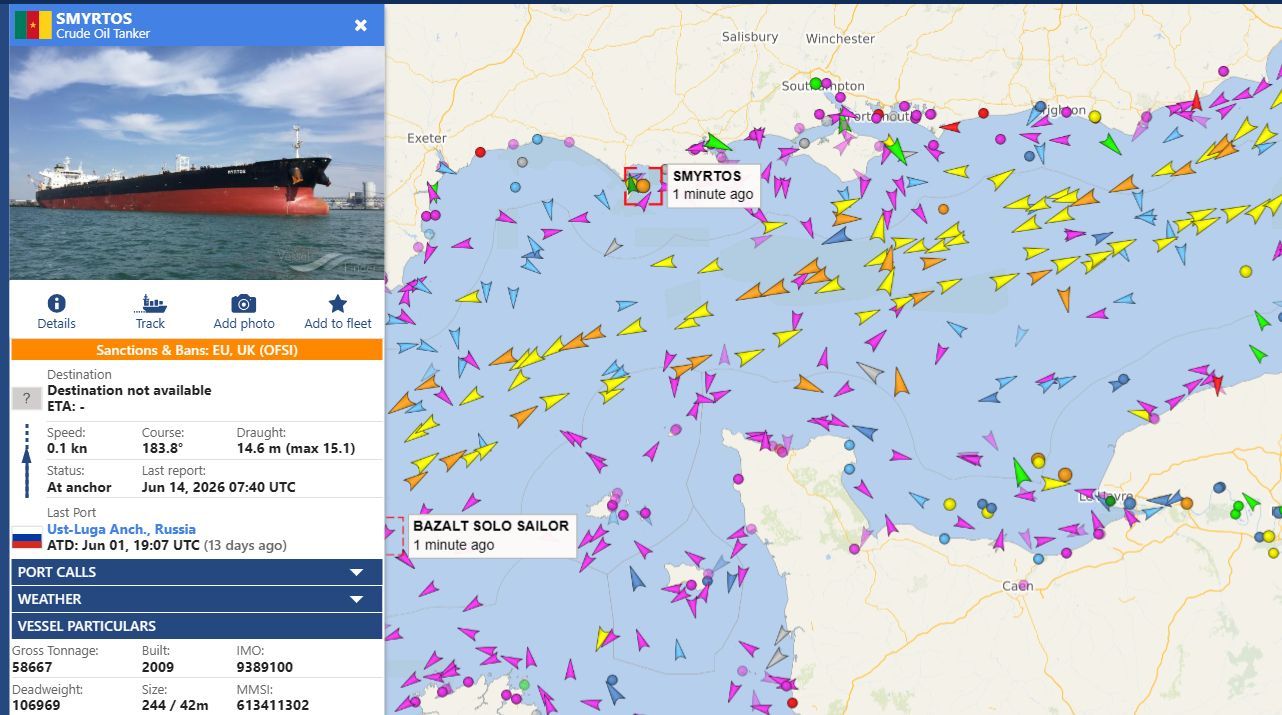Image resolution: width=1282 pixels, height=715 pixels.
Task: Click vessel size 244 / 42m
Action: click(x=175, y=705)
